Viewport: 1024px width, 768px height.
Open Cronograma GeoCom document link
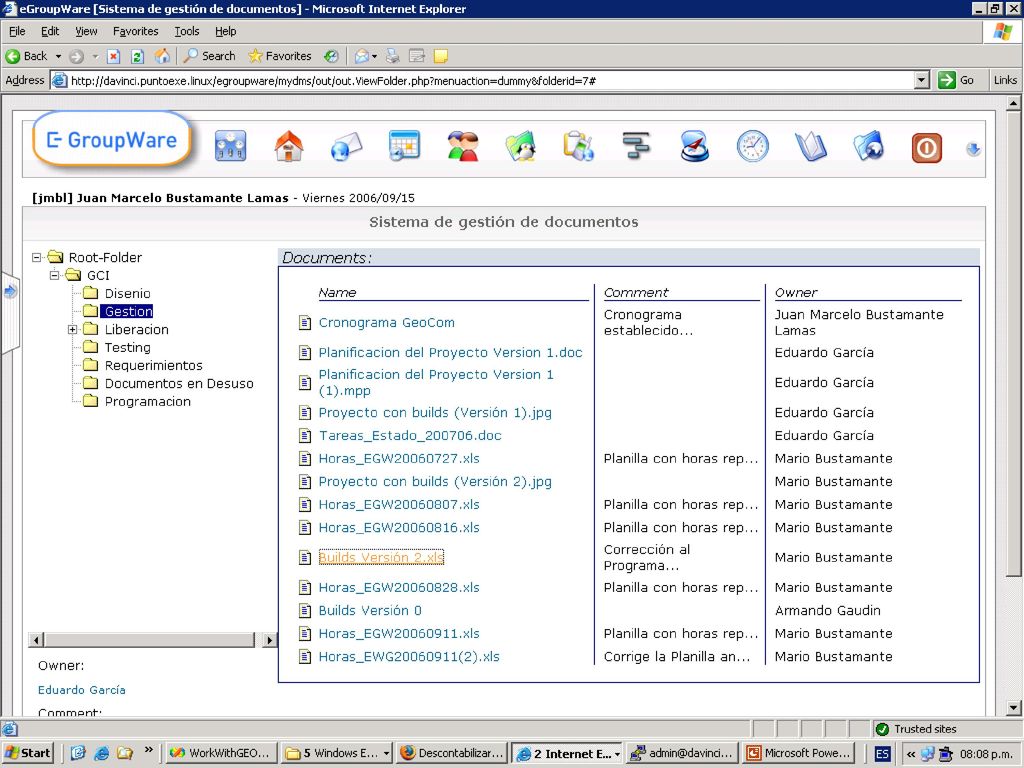click(x=387, y=322)
